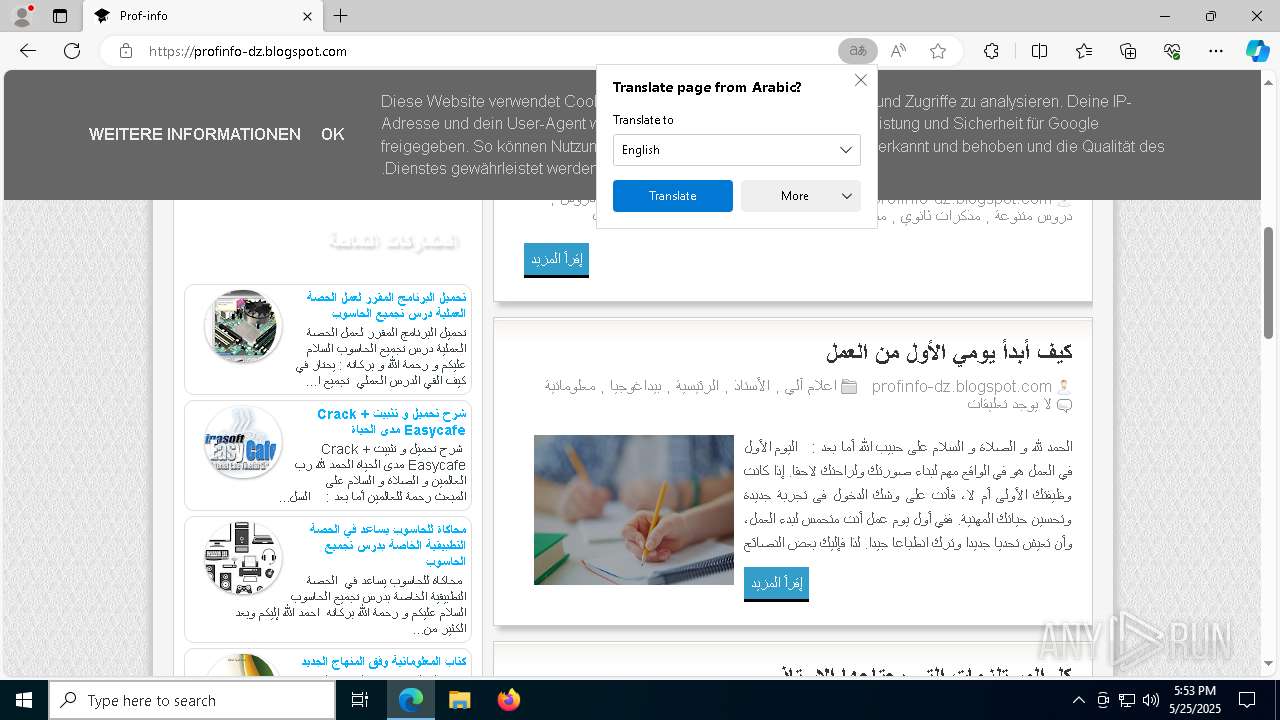Open File Explorer from the taskbar
The width and height of the screenshot is (1280, 720).
coord(459,700)
